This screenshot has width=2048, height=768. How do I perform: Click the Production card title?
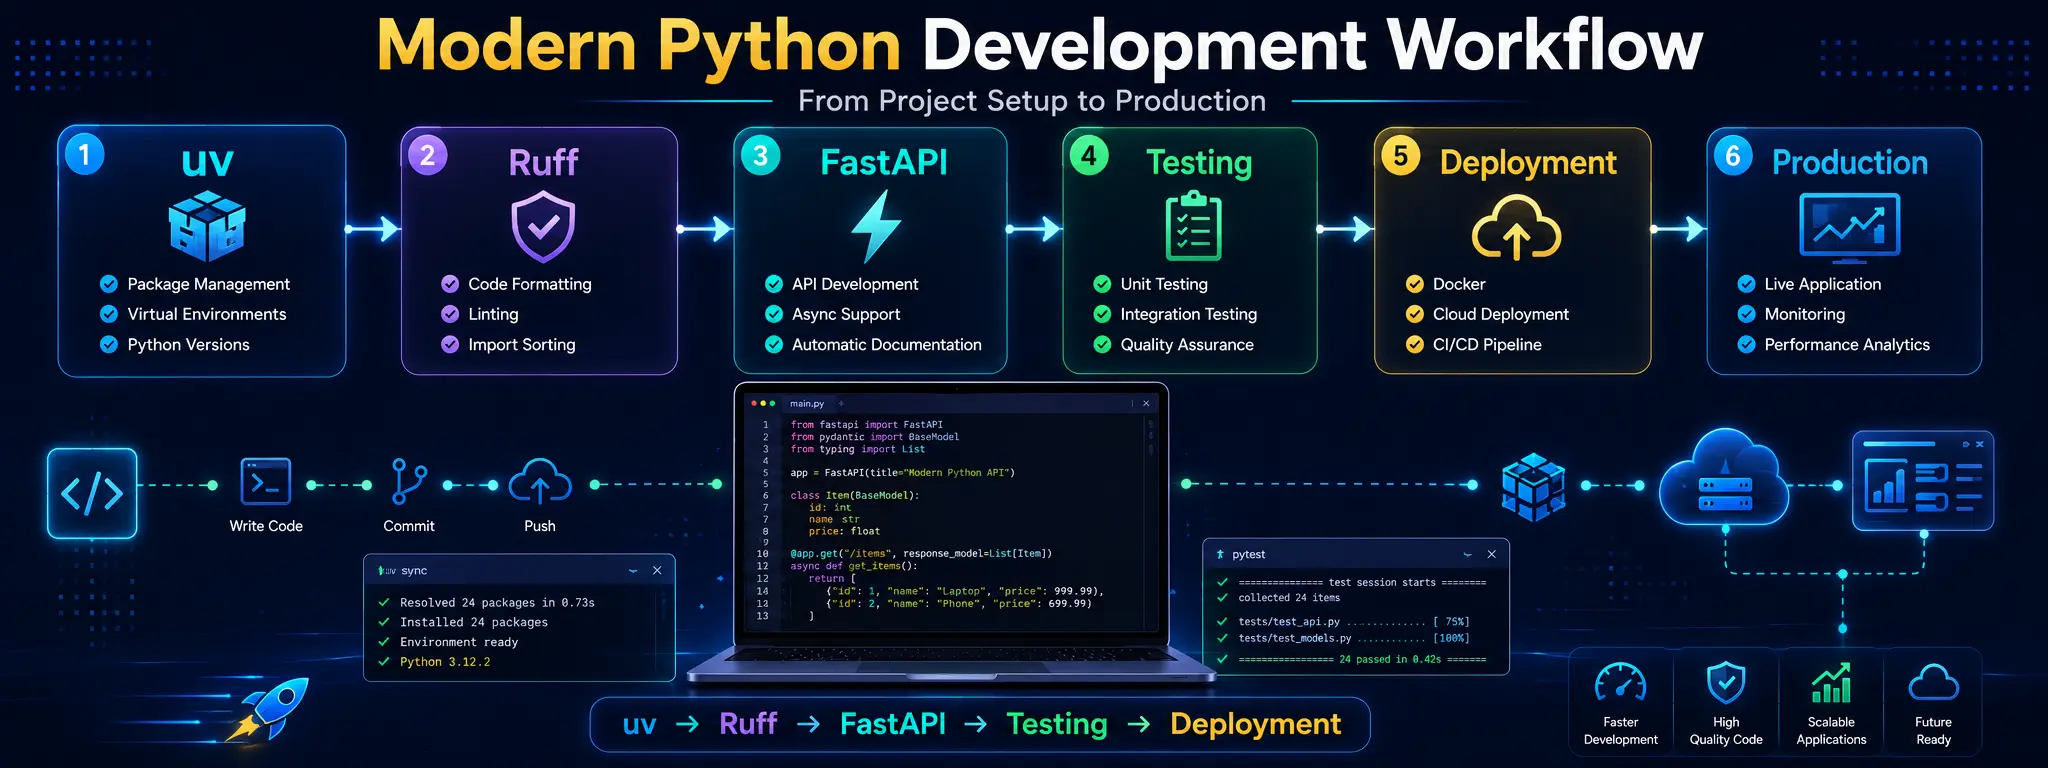(1850, 162)
